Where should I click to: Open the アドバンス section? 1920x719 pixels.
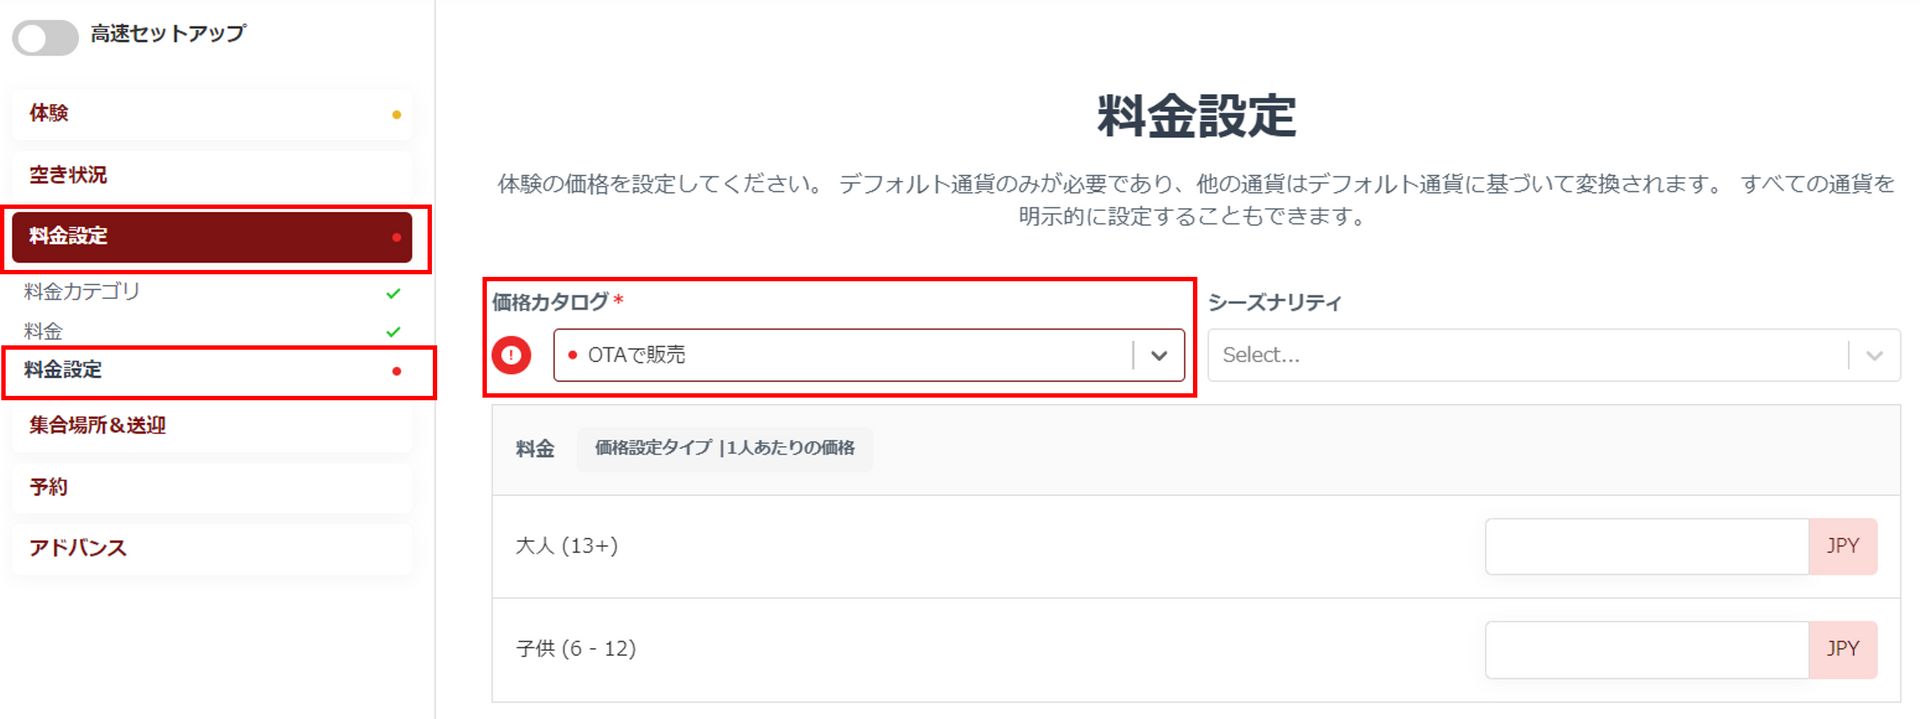tap(78, 548)
